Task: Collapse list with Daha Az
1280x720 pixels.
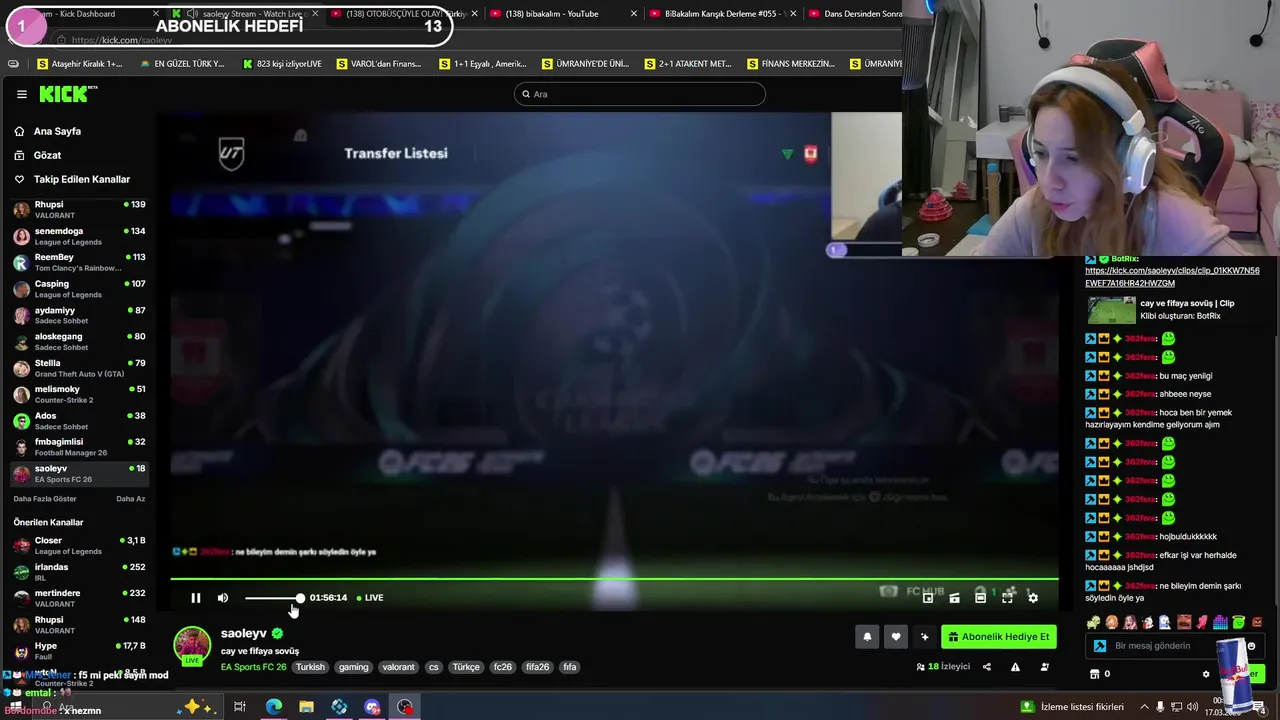Action: 130,499
